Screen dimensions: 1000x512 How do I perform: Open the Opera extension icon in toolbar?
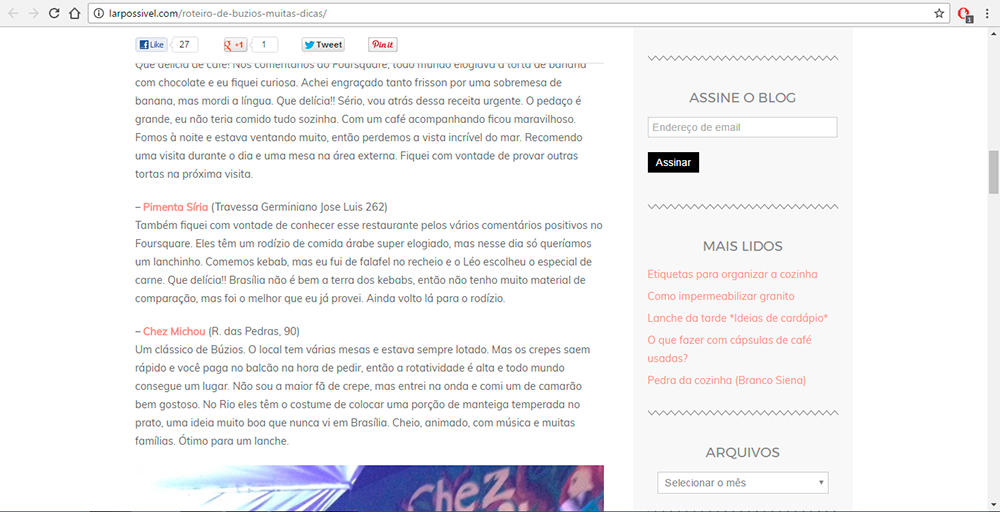click(965, 14)
